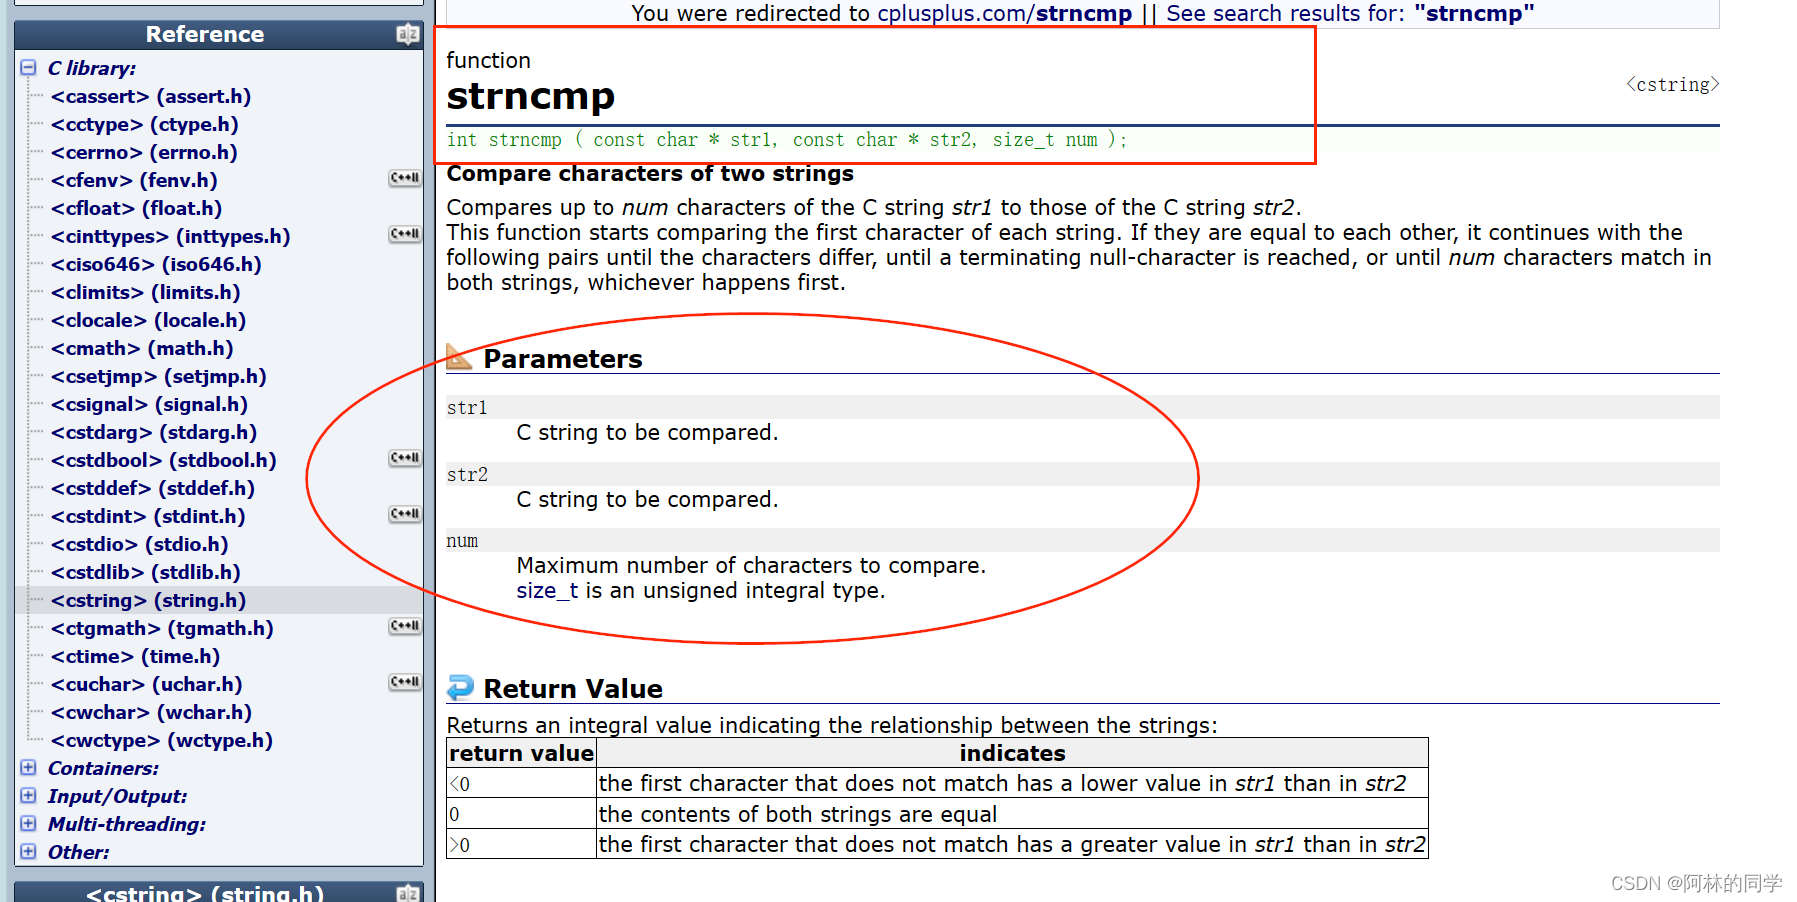Open <cstdio> (stdio.h) from the reference list
This screenshot has width=1797, height=902.
pyautogui.click(x=138, y=544)
